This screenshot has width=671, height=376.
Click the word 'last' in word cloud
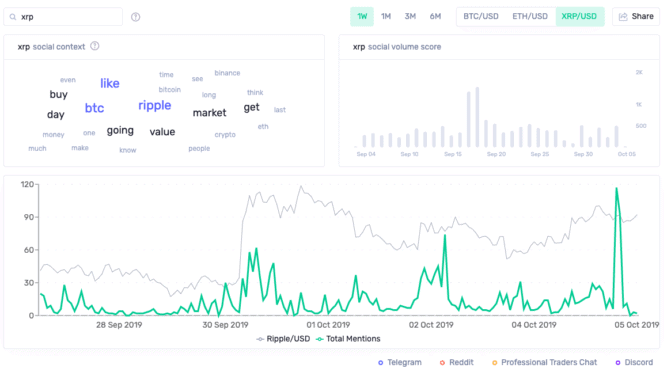(279, 110)
